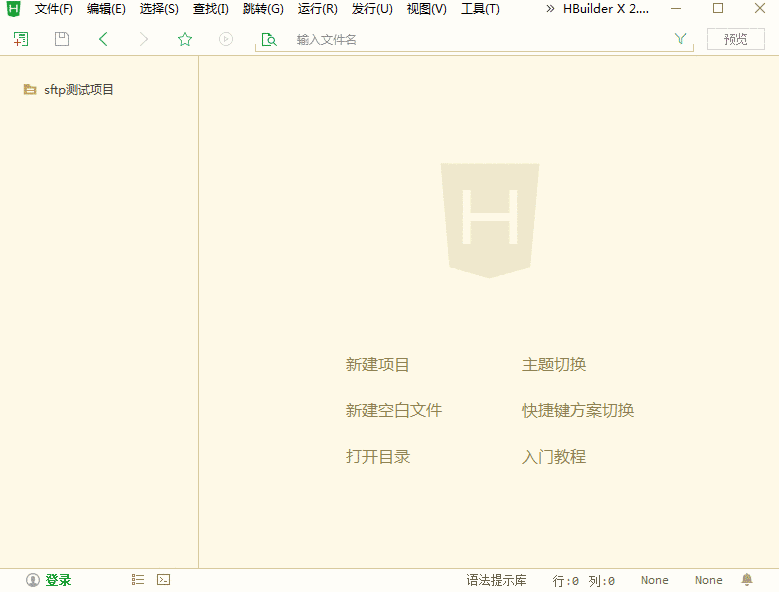Select the sftp测试项目 tree item
779x592 pixels.
coord(78,89)
